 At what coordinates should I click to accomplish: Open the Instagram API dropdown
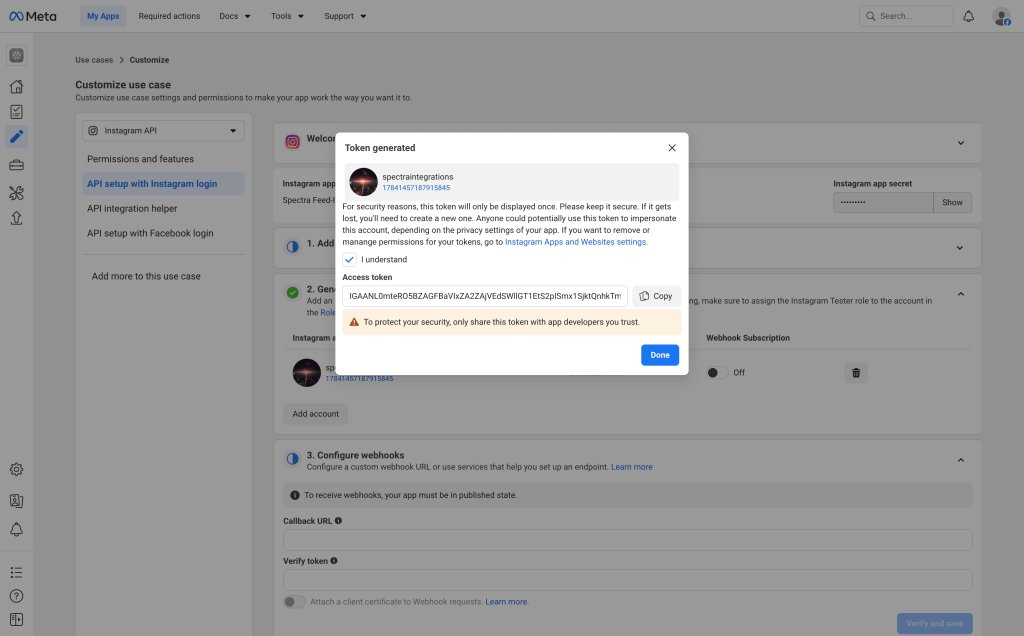163,131
